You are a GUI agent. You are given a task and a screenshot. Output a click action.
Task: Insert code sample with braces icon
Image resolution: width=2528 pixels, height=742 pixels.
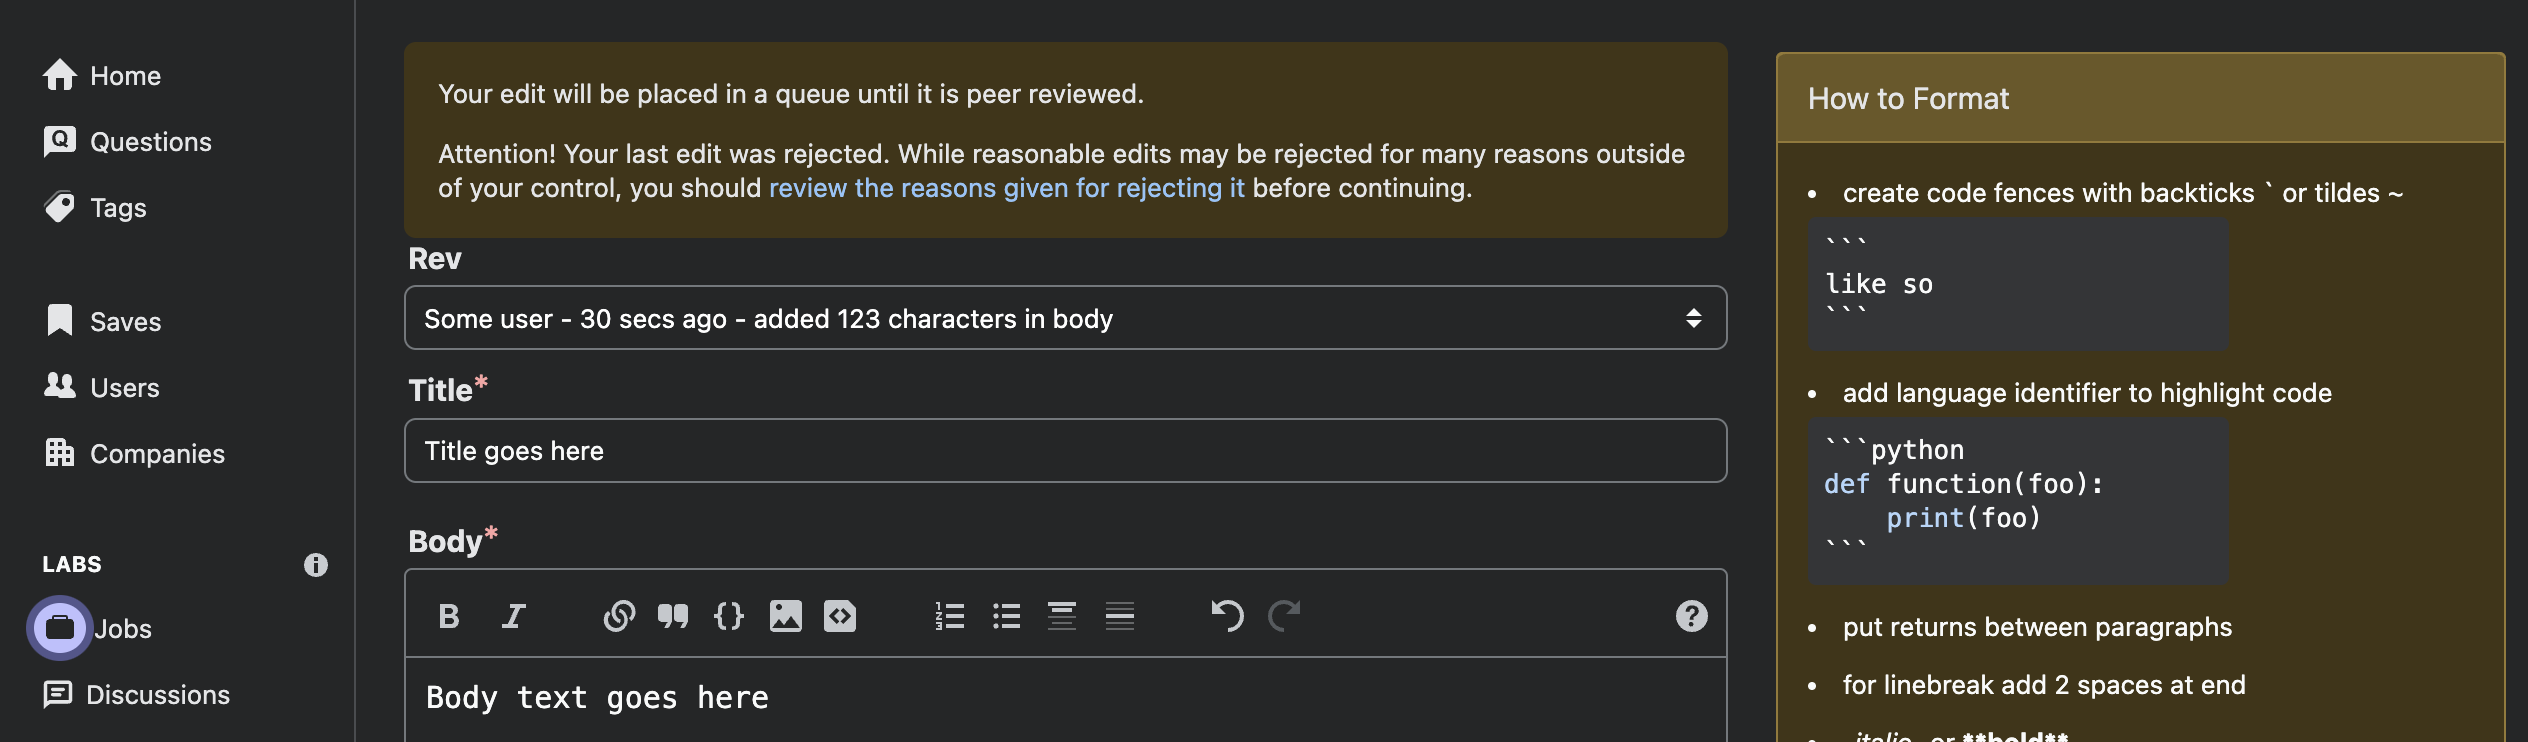(x=729, y=616)
